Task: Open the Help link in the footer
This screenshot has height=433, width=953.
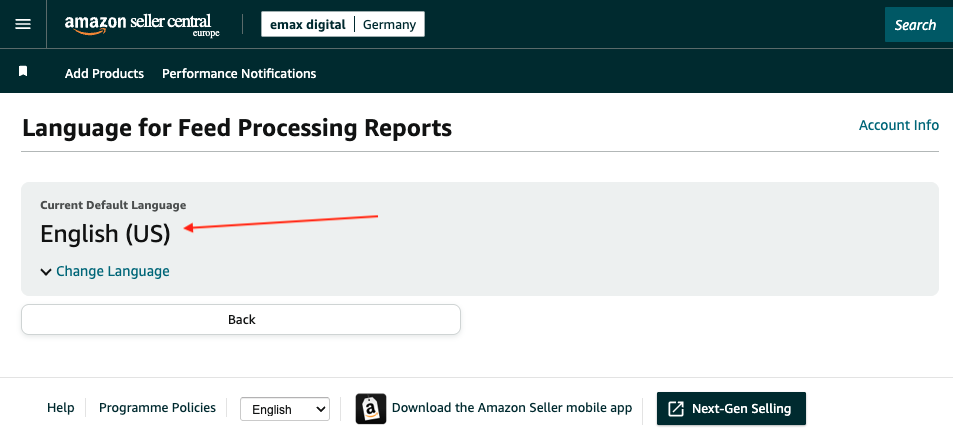Action: point(61,407)
